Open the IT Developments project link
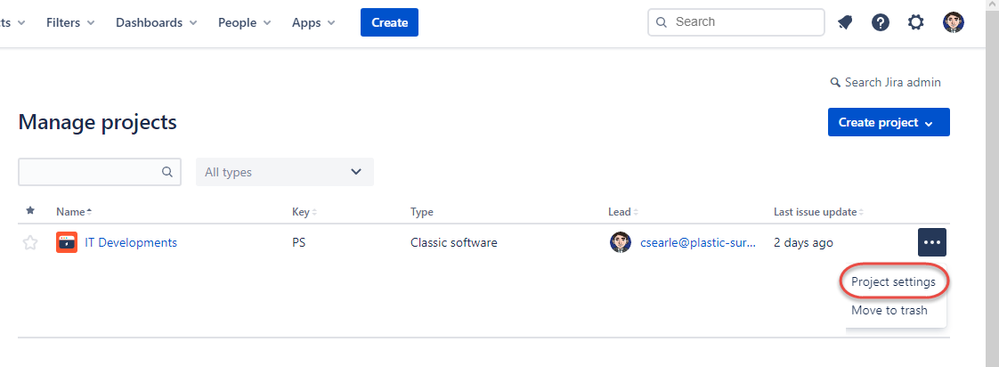Image resolution: width=999 pixels, height=367 pixels. 131,243
